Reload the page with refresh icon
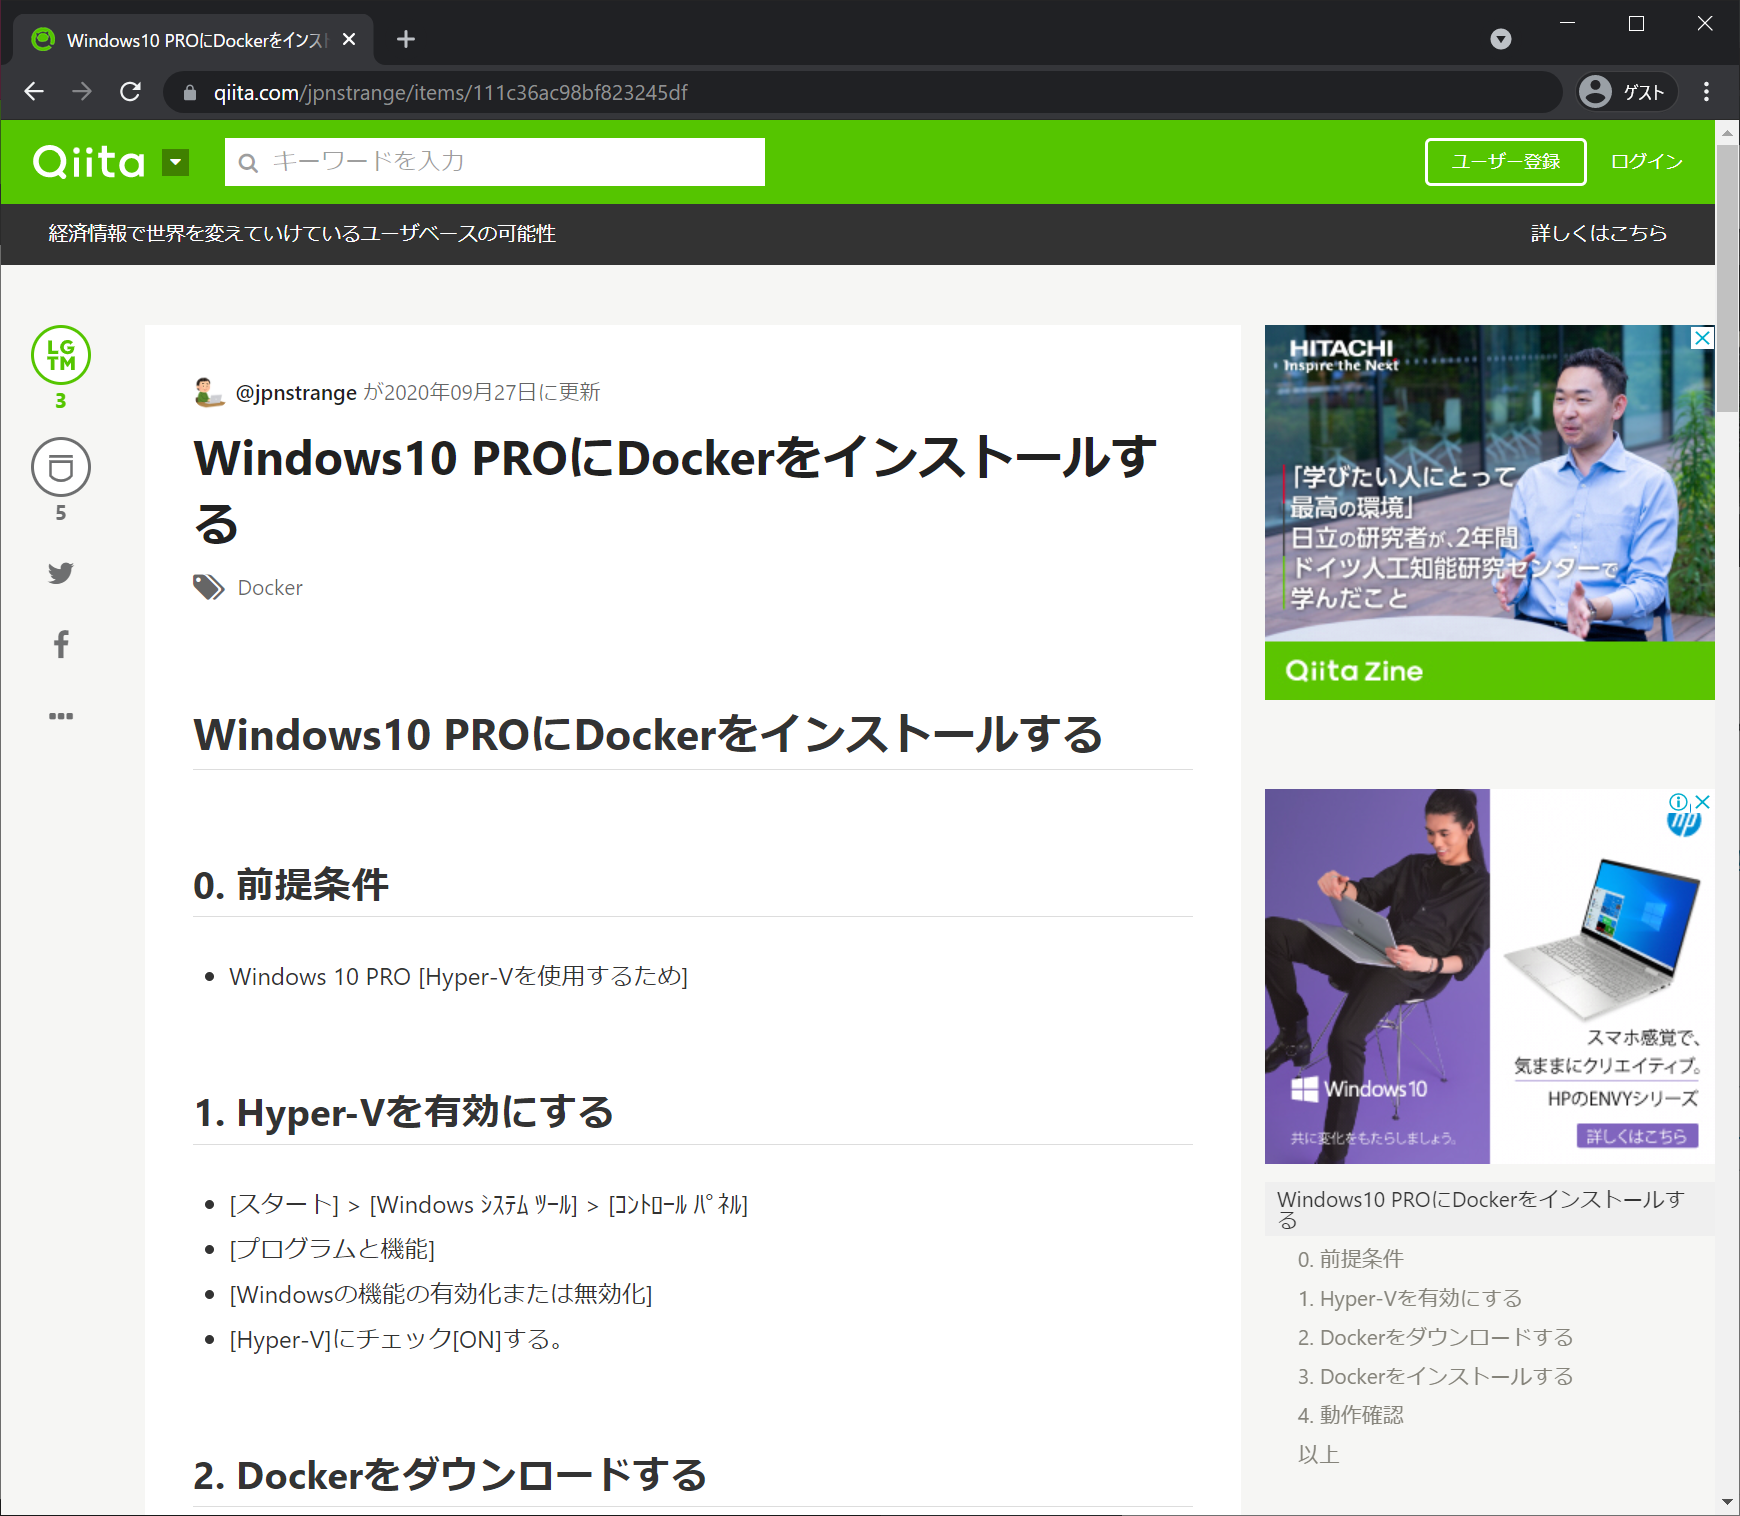The width and height of the screenshot is (1740, 1516). coord(130,92)
